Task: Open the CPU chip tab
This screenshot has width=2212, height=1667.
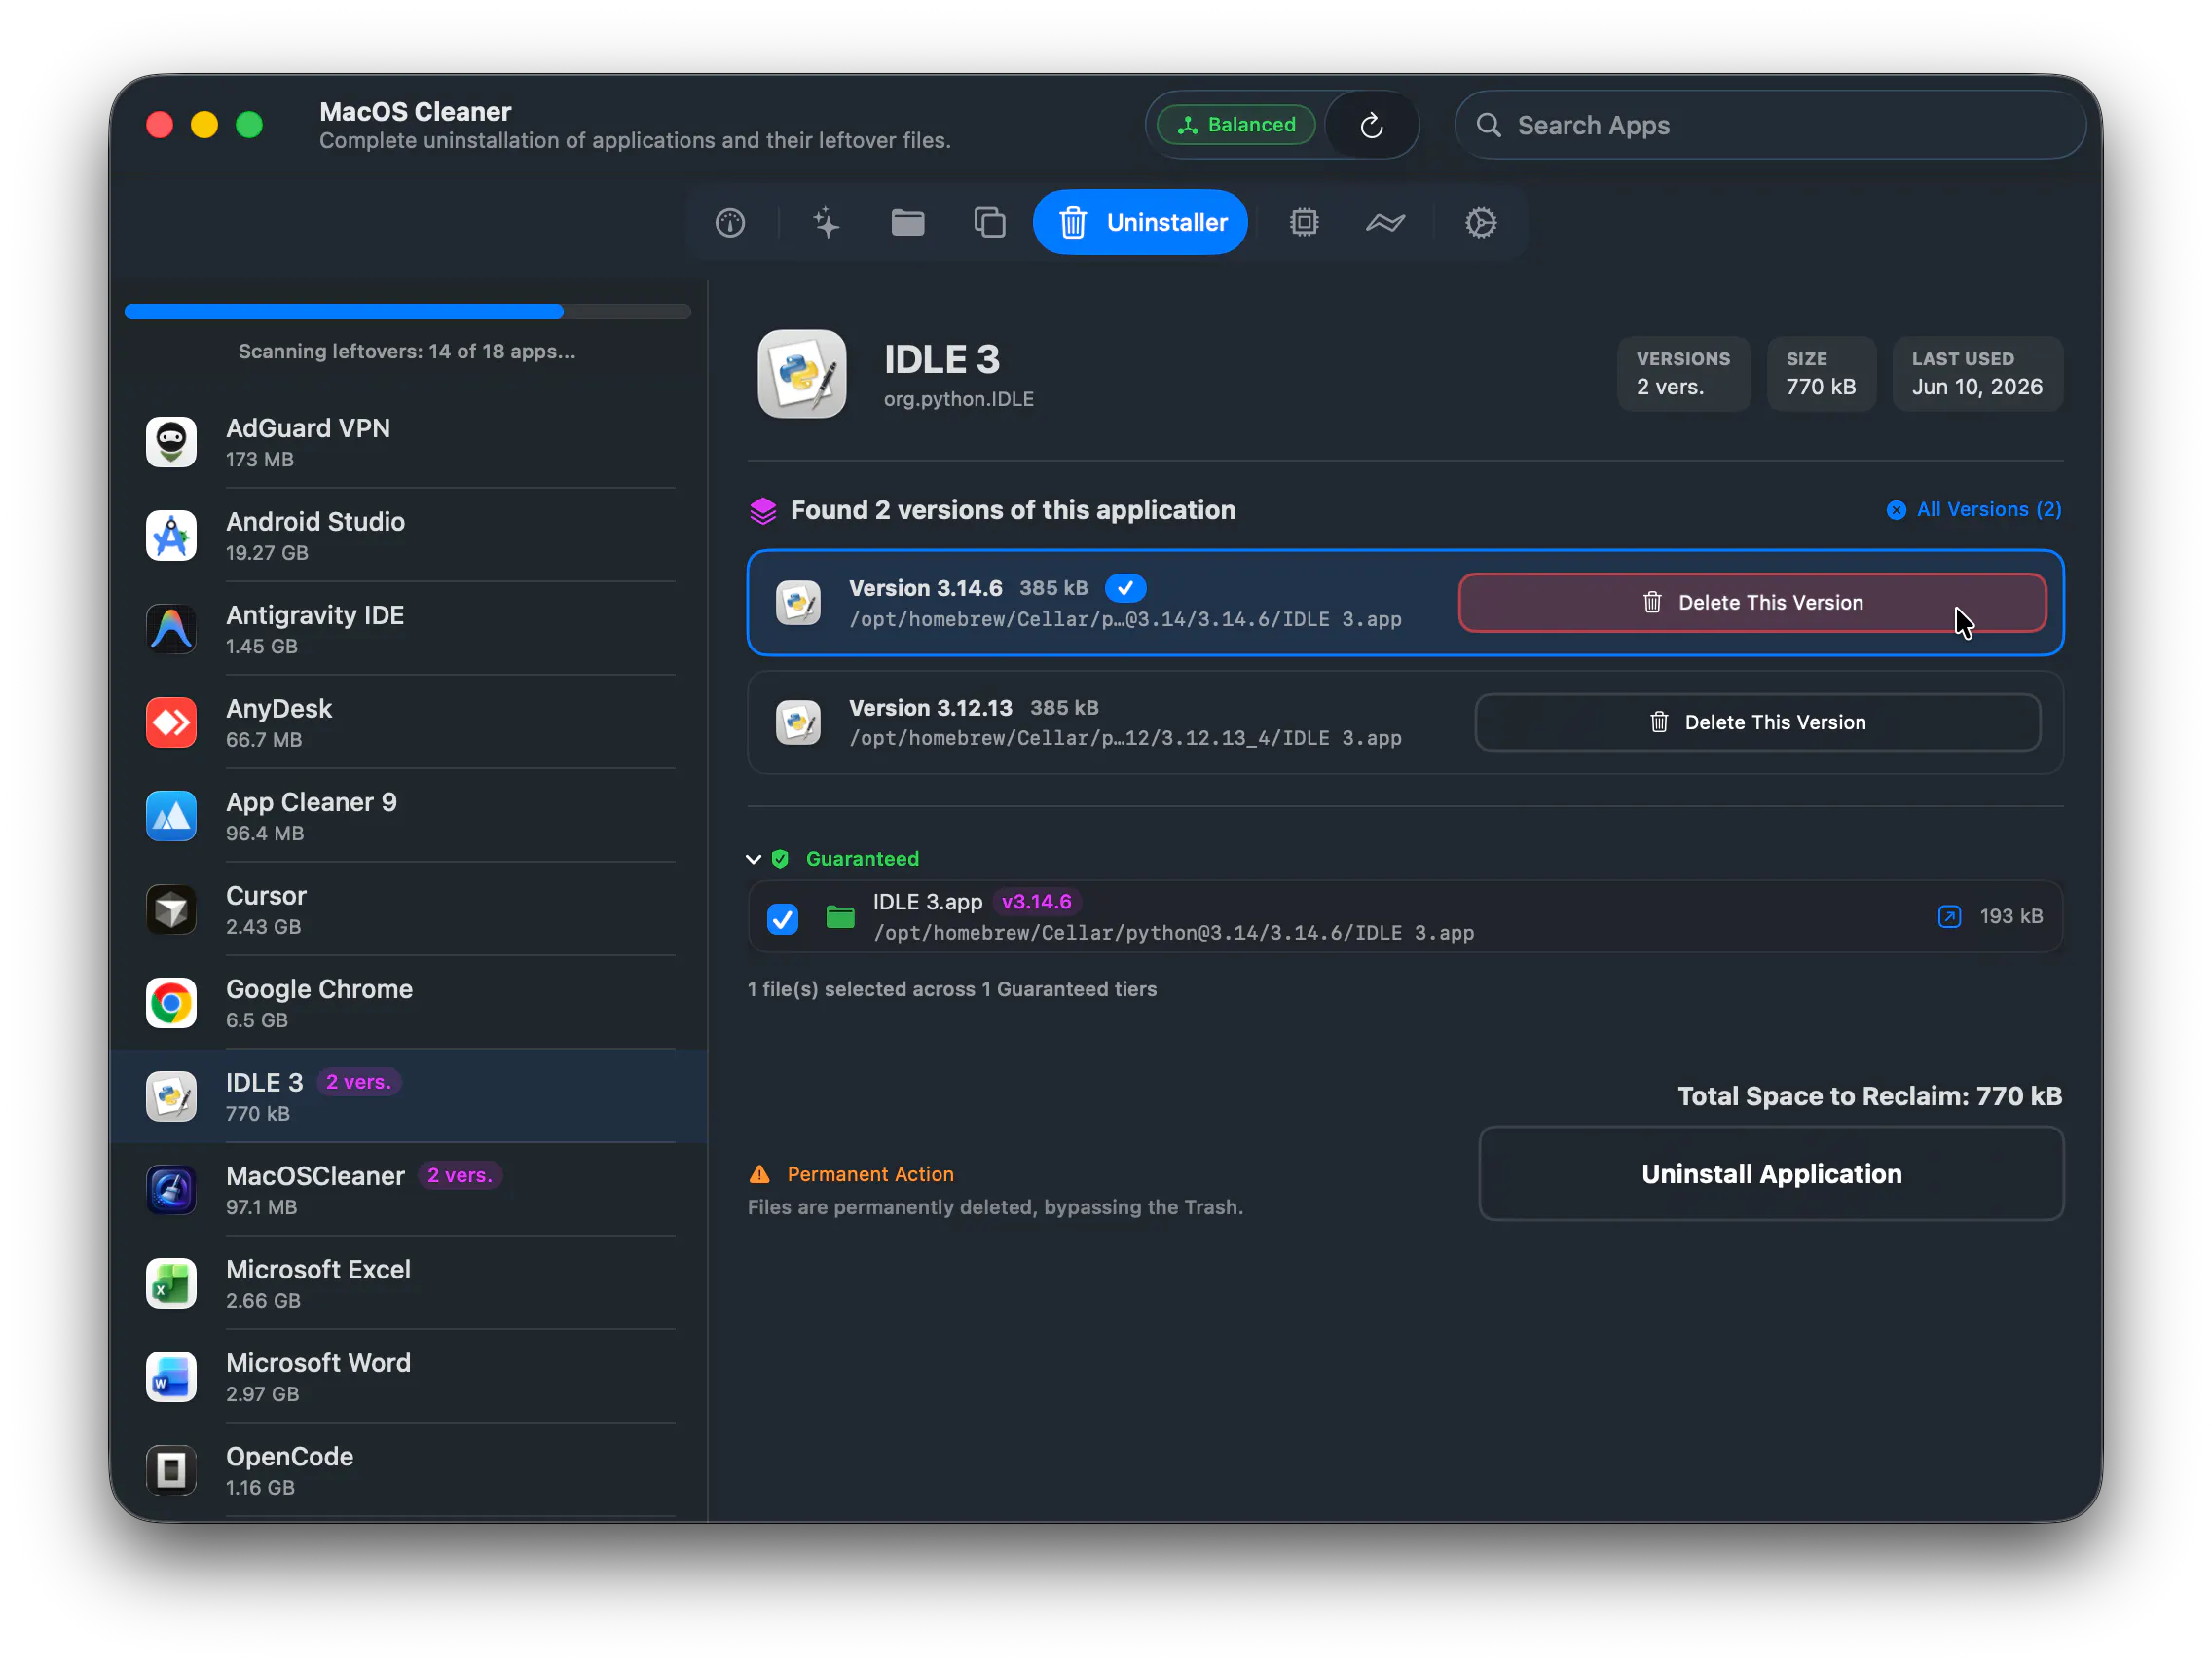Action: point(1304,222)
